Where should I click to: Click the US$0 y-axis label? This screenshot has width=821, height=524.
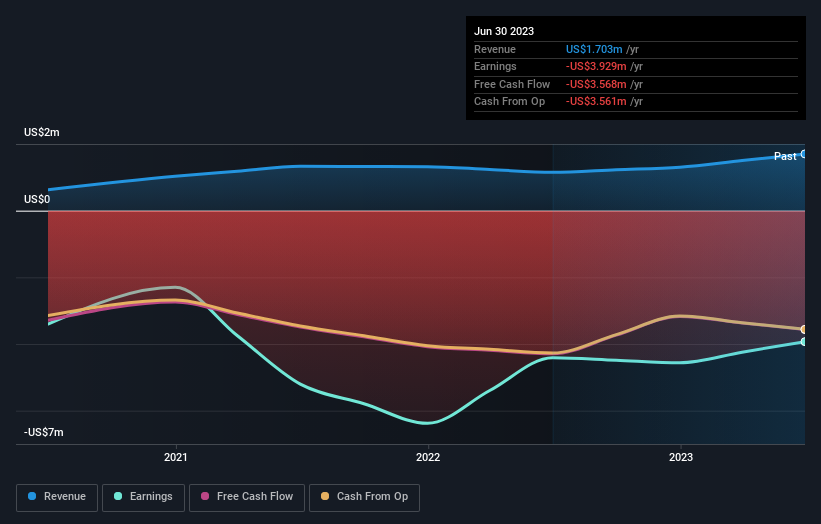point(37,199)
